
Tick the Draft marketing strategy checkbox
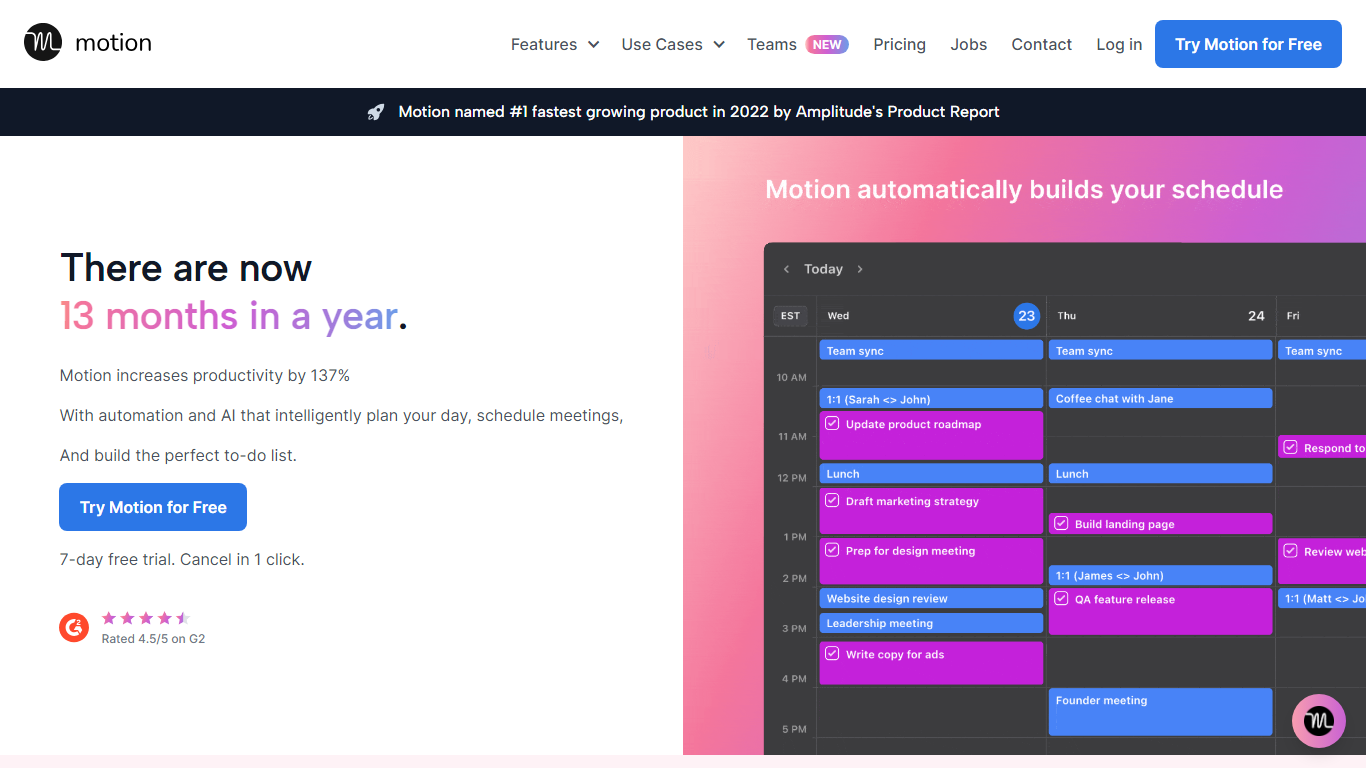pyautogui.click(x=832, y=501)
